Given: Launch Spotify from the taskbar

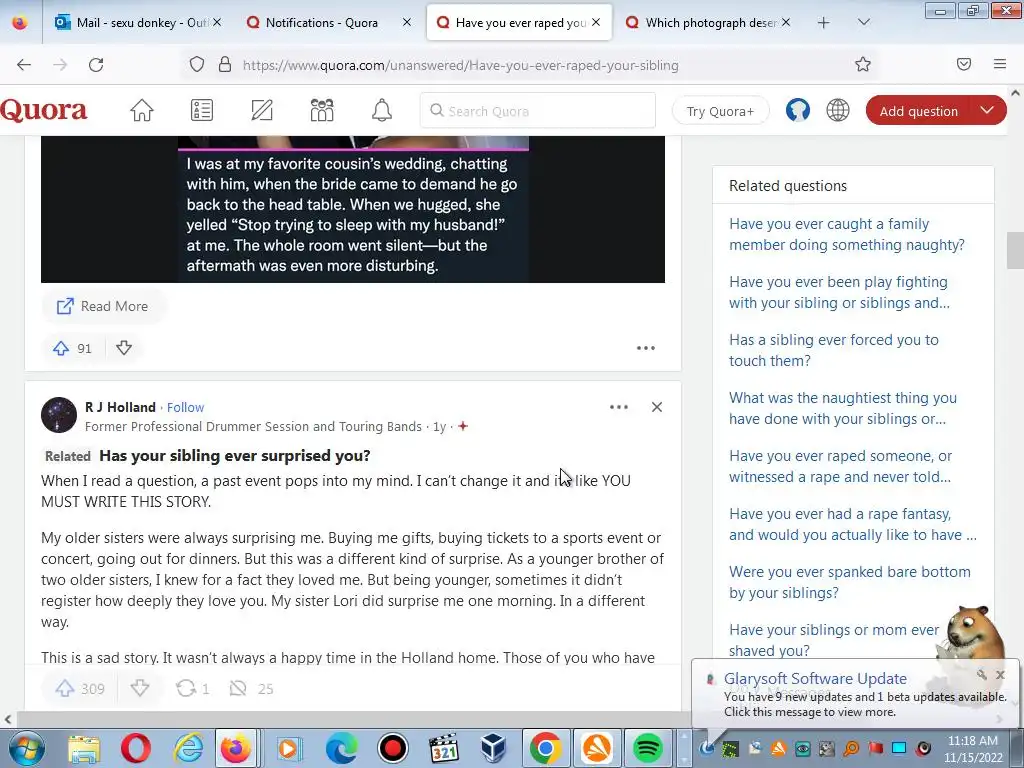Looking at the screenshot, I should click(x=648, y=748).
